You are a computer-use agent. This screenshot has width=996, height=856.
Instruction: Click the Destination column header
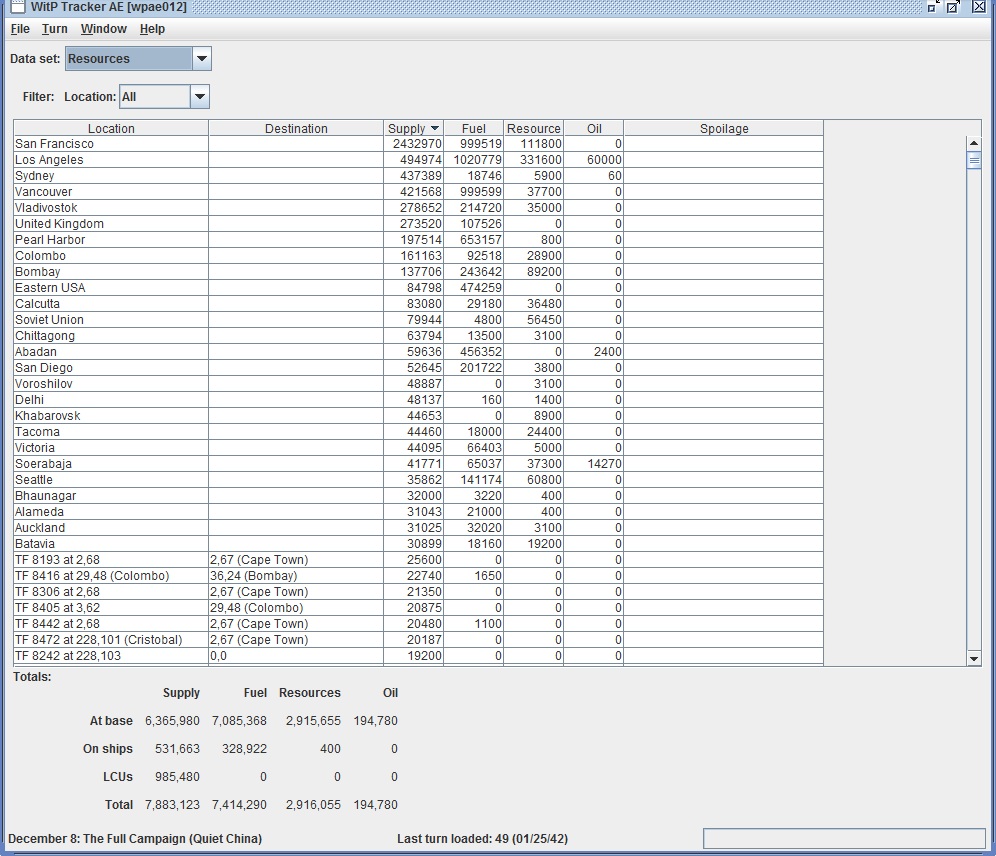(x=296, y=129)
